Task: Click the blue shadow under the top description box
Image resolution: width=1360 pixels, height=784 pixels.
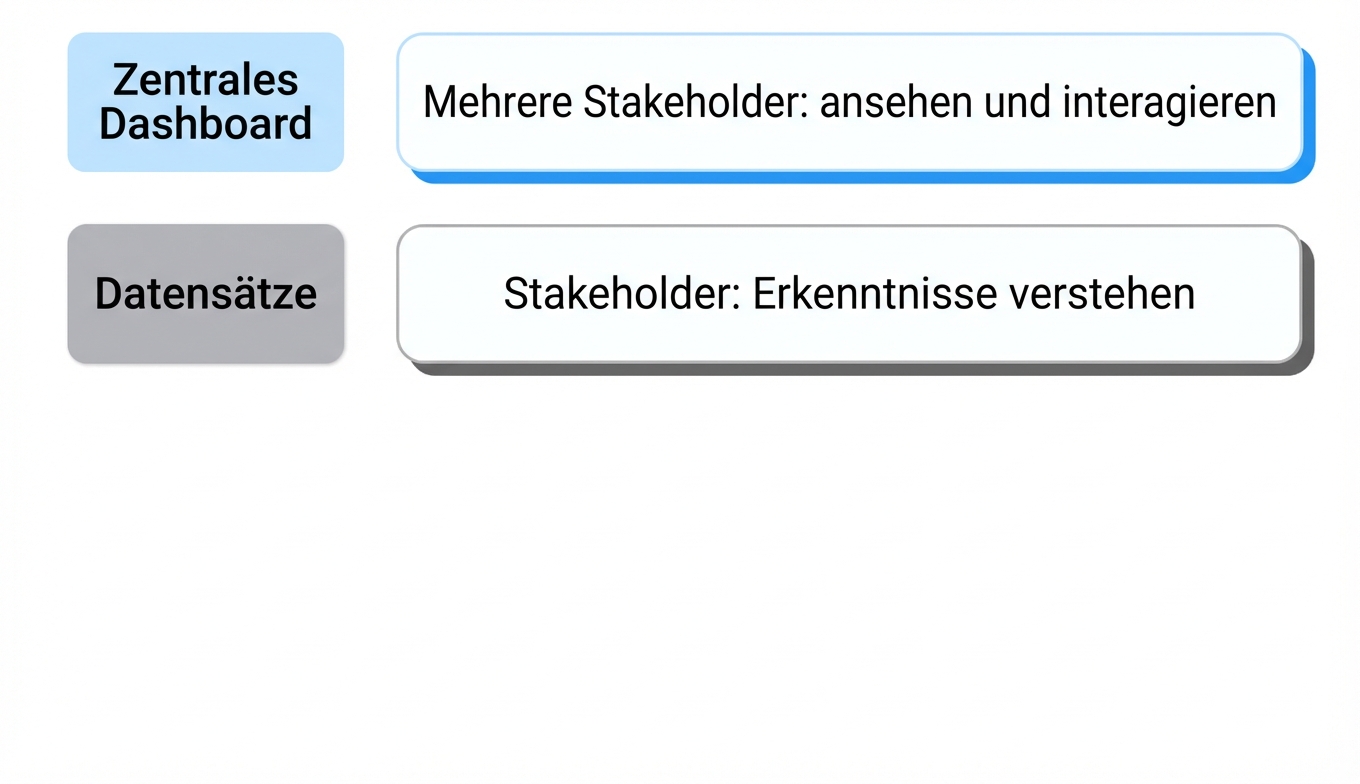Action: [x=860, y=177]
